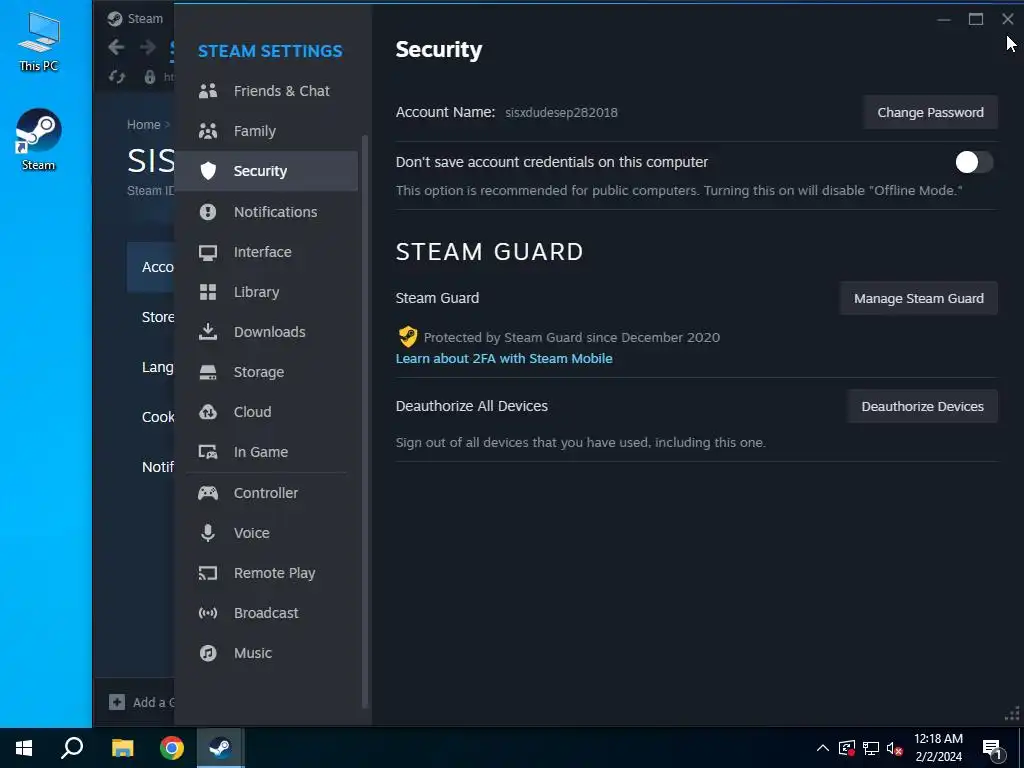
Task: Click the Broadcast signal icon
Action: pyautogui.click(x=208, y=613)
